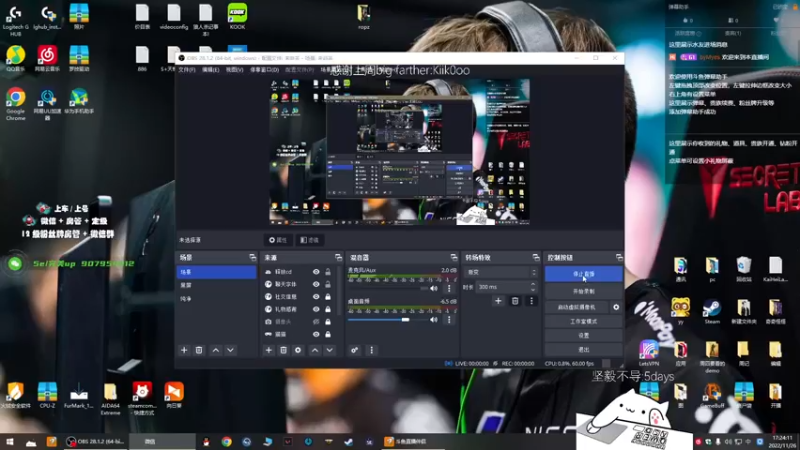Move source down with Sources panel down arrow
800x450 pixels.
(330, 350)
